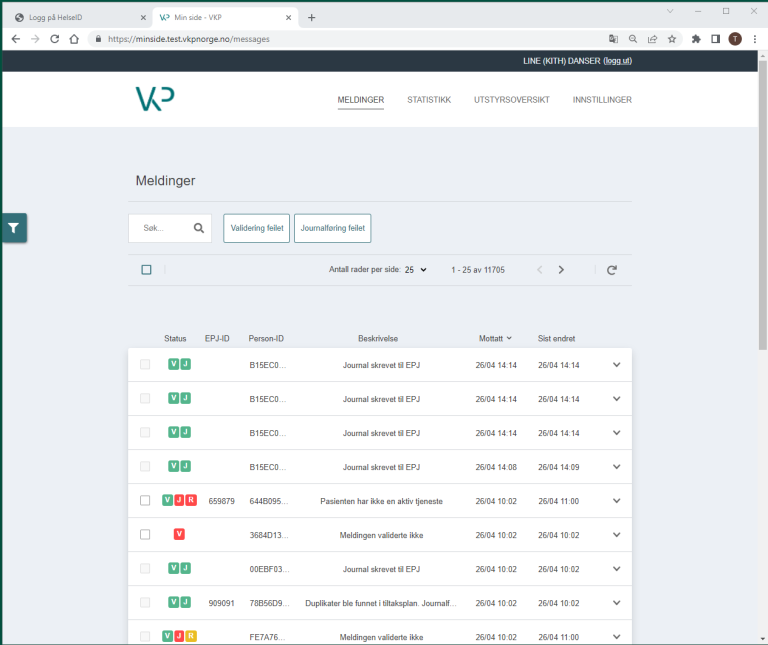Viewport: 768px width, 645px height.
Task: Bookmark this page with star icon
Action: tap(672, 39)
